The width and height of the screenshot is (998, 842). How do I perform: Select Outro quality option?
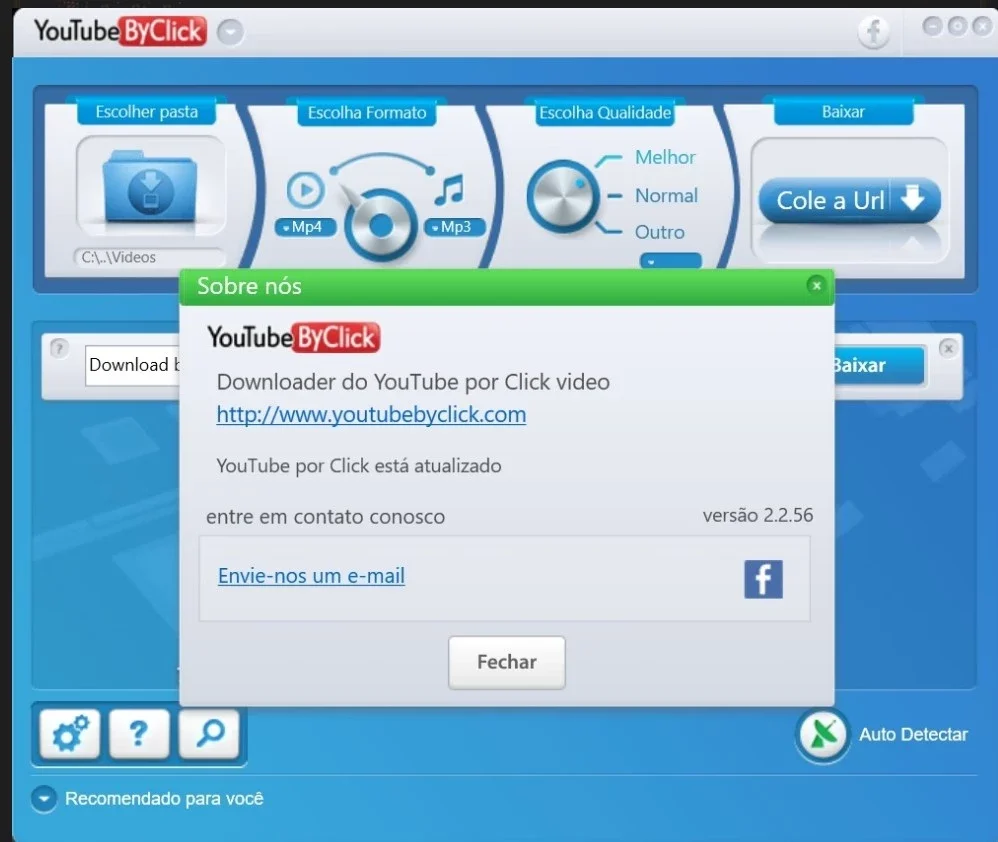pos(659,232)
